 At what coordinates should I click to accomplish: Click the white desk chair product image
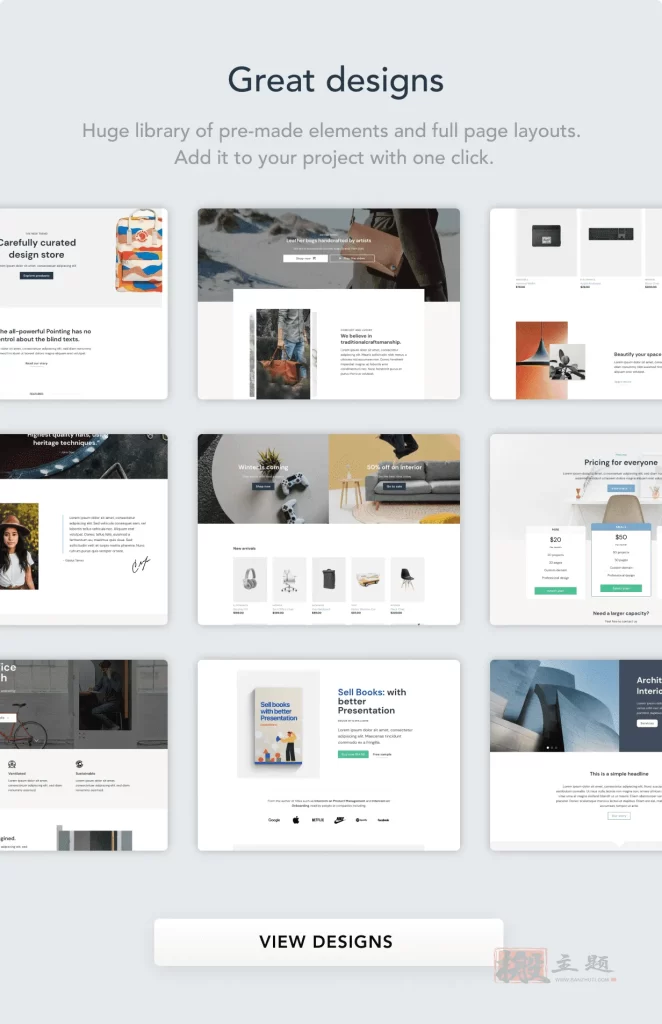(289, 580)
